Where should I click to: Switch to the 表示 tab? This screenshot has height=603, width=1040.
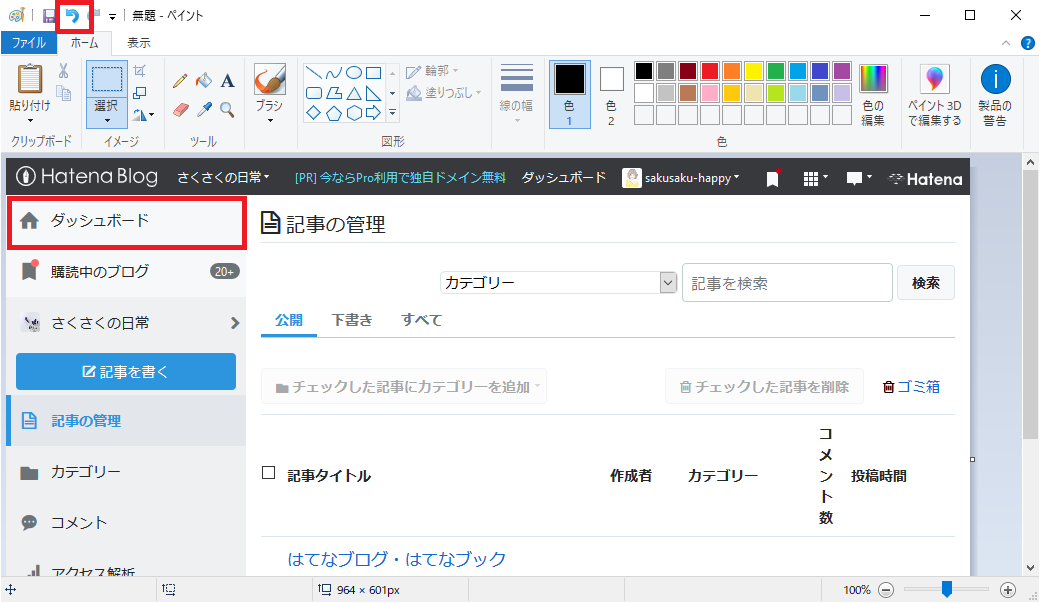click(x=138, y=43)
